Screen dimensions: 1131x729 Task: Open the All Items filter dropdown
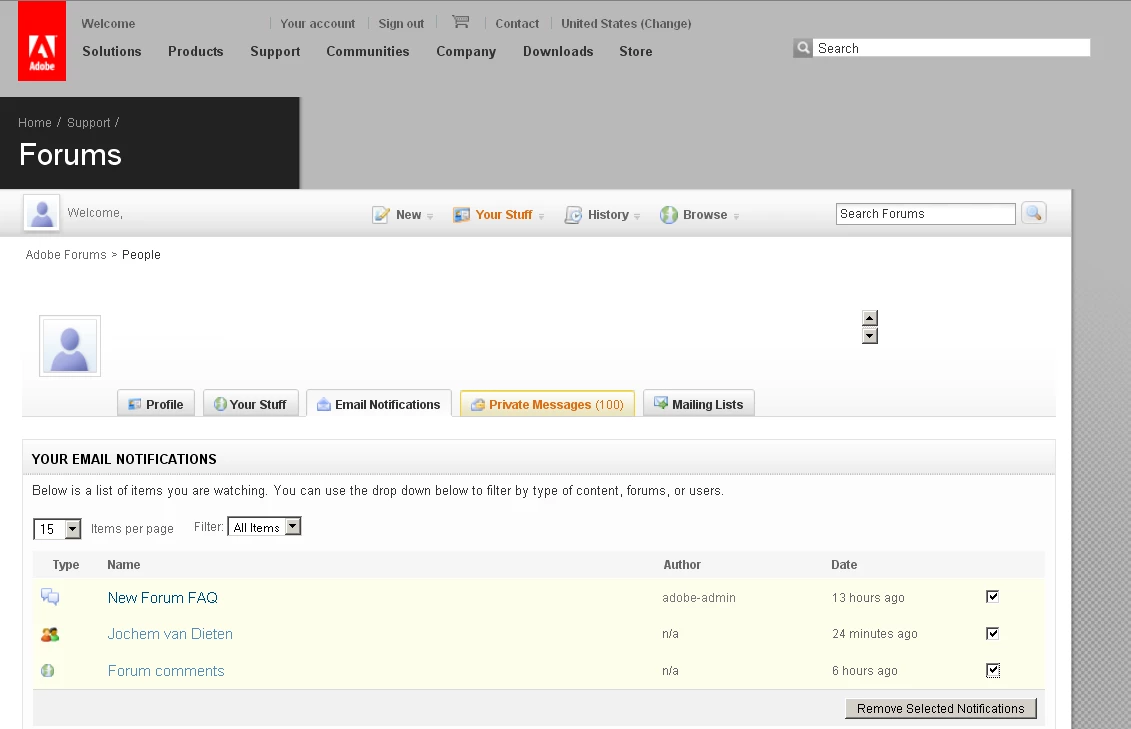[264, 527]
